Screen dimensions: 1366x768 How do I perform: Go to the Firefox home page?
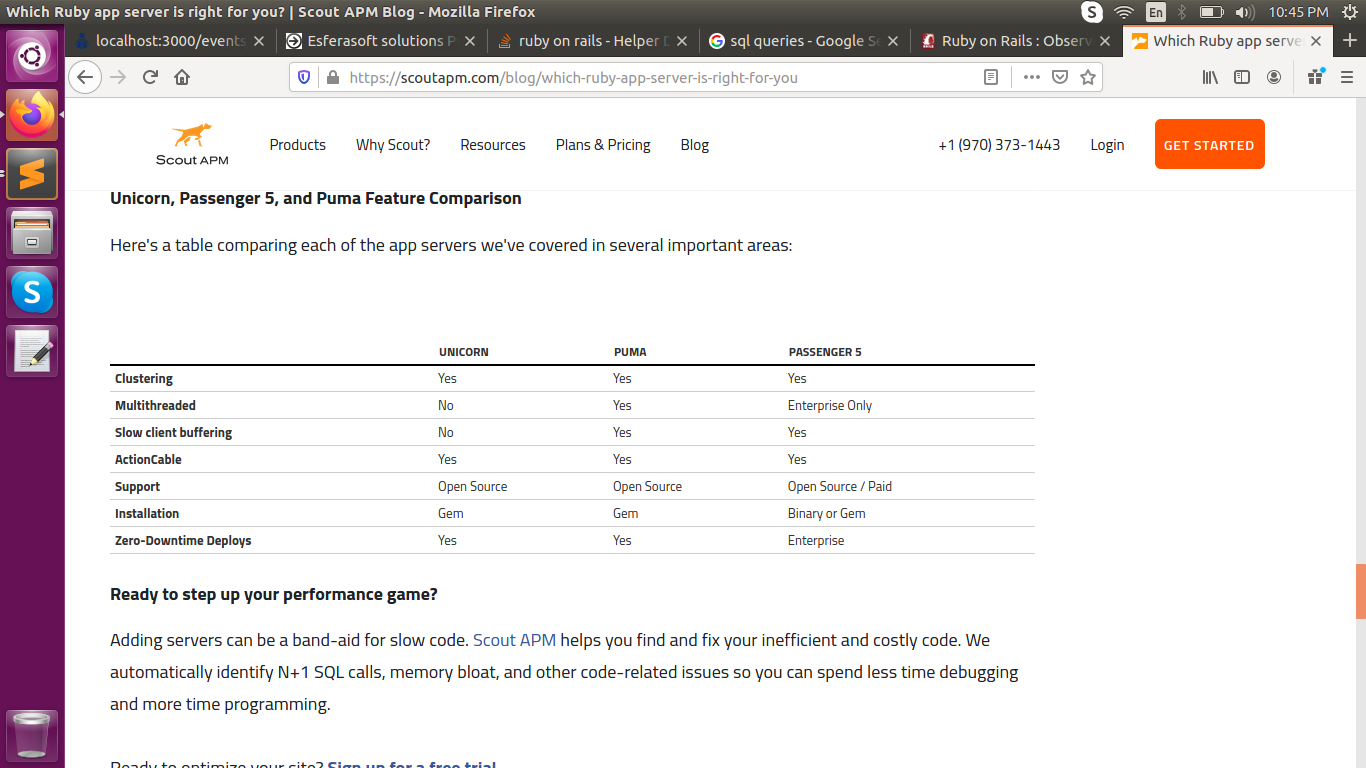pos(182,77)
